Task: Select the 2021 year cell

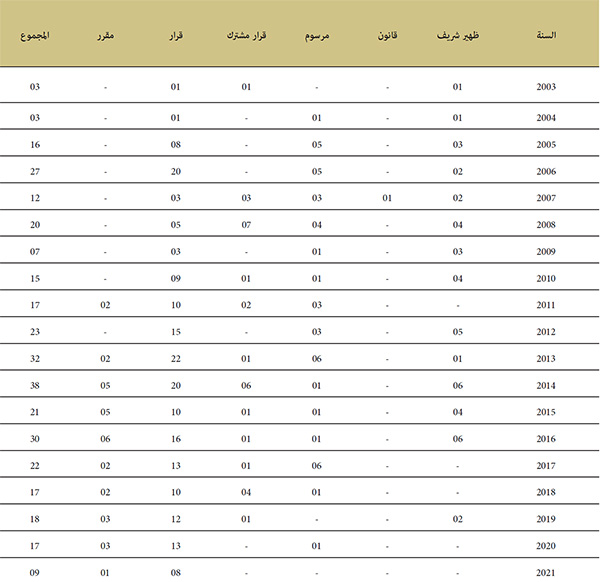Action: click(x=546, y=573)
